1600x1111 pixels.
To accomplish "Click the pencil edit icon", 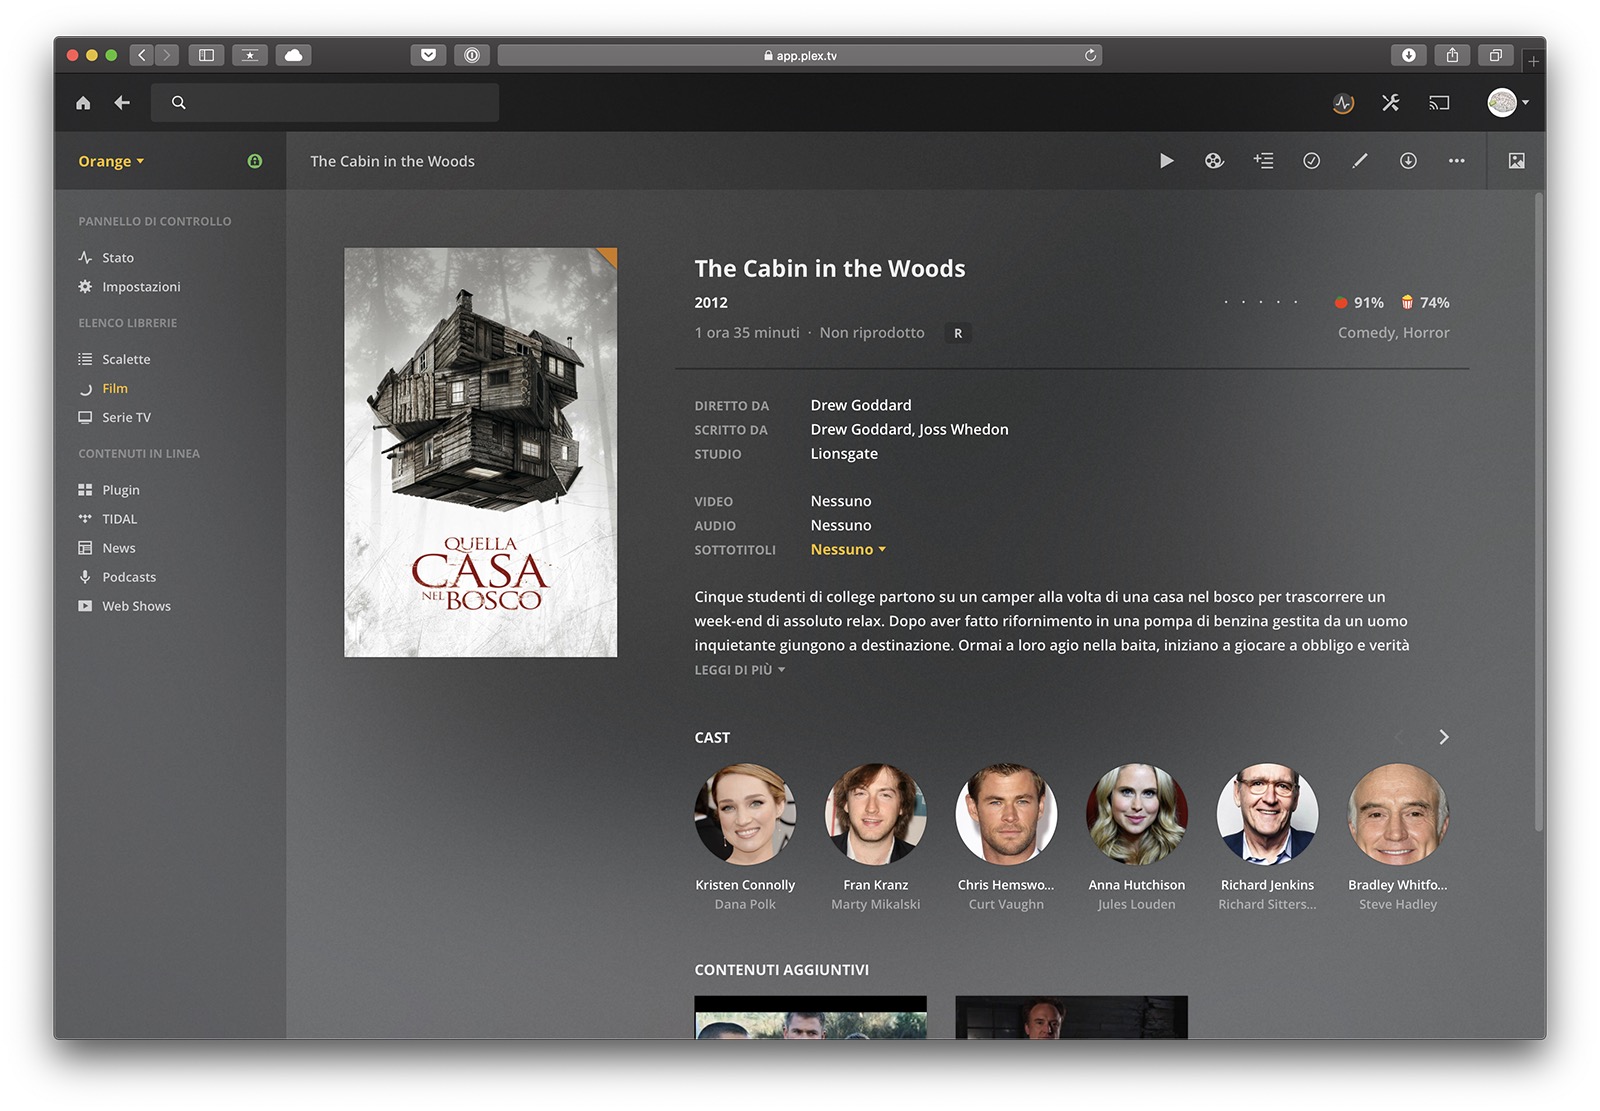I will point(1360,161).
